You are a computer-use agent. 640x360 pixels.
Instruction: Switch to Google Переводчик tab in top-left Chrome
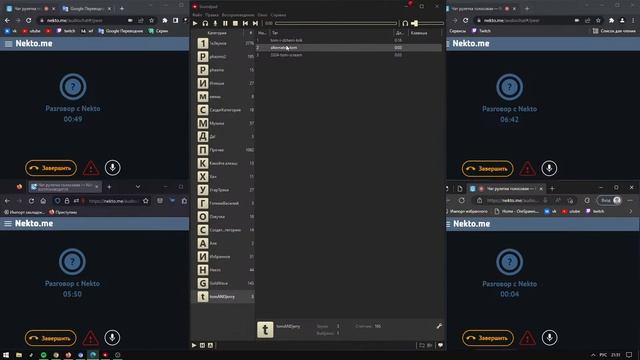click(x=87, y=9)
